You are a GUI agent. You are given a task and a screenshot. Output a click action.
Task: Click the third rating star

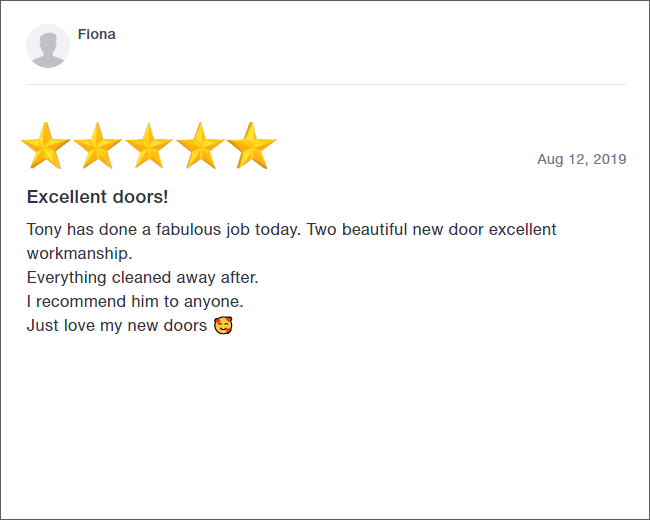coord(149,146)
